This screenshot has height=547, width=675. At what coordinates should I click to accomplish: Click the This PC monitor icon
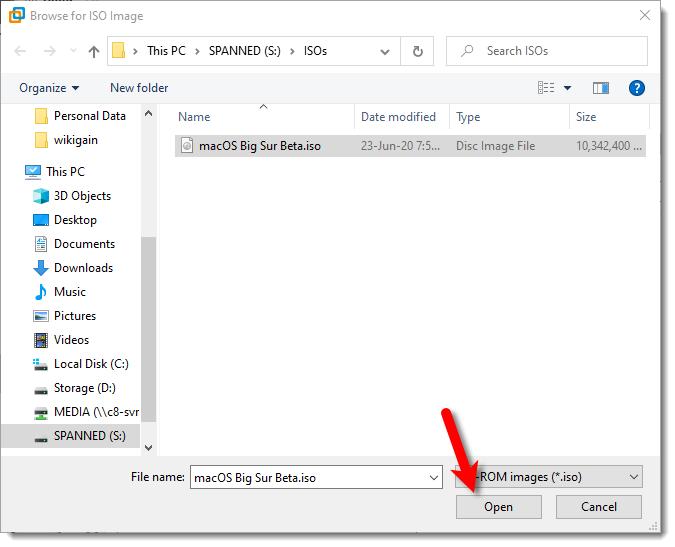[x=33, y=172]
